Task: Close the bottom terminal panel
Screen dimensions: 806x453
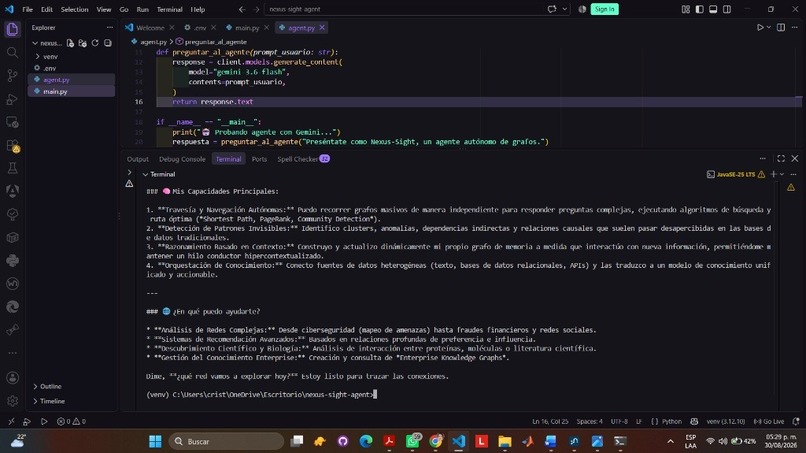Action: 795,158
